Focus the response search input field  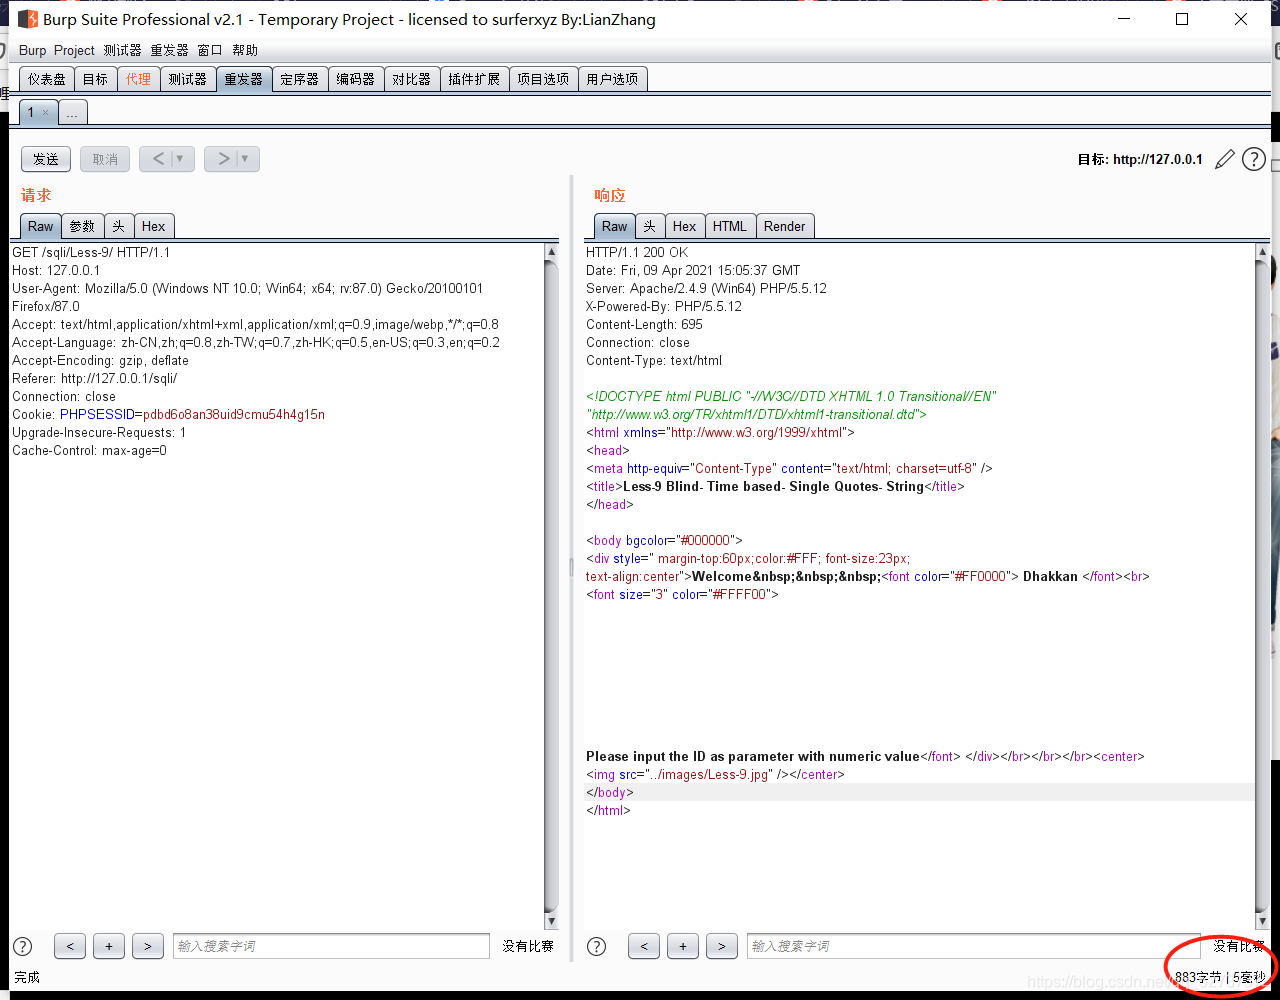pos(974,946)
